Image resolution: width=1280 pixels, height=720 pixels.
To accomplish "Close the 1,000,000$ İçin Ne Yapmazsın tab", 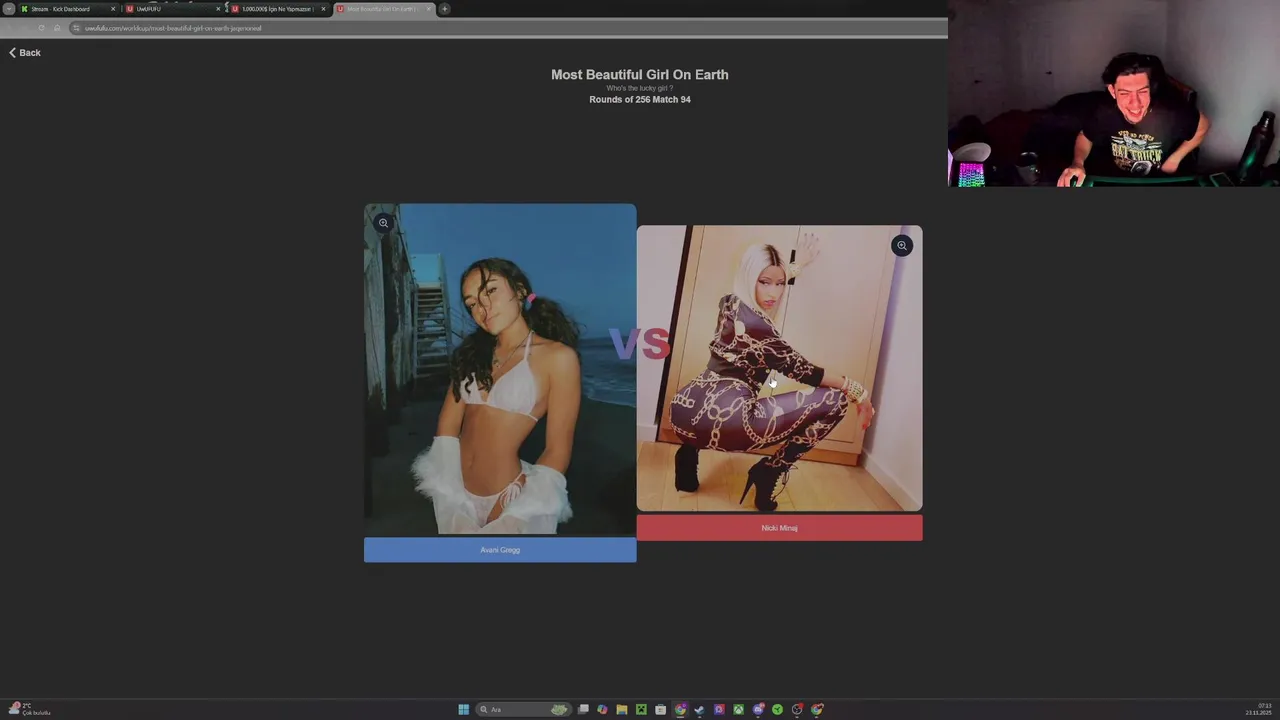I will [323, 9].
